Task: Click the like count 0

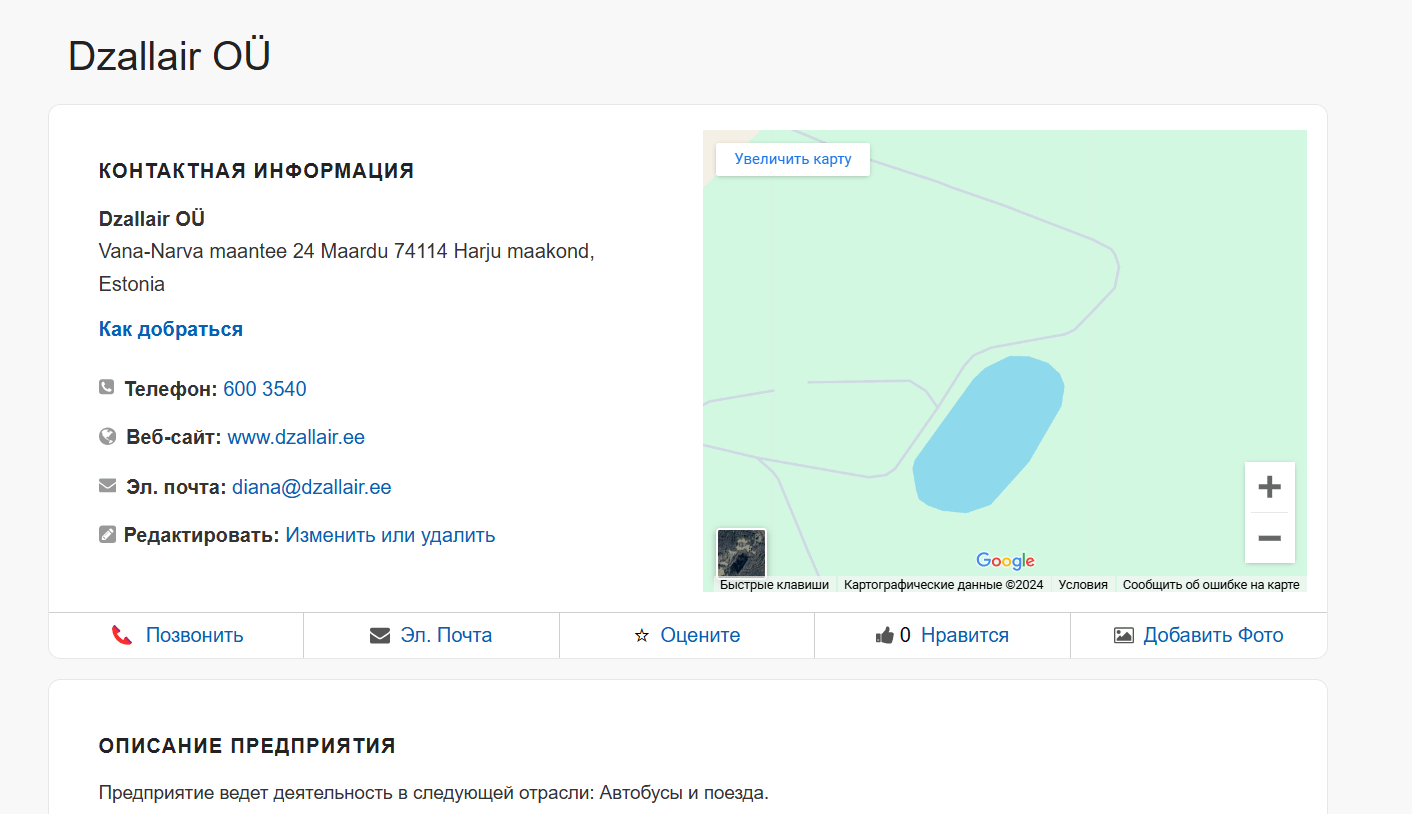Action: tap(905, 635)
